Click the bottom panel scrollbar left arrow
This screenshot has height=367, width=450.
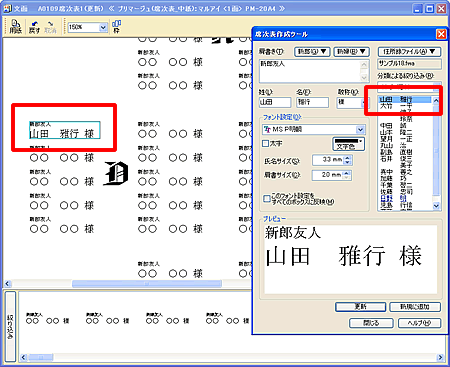pos(24,357)
